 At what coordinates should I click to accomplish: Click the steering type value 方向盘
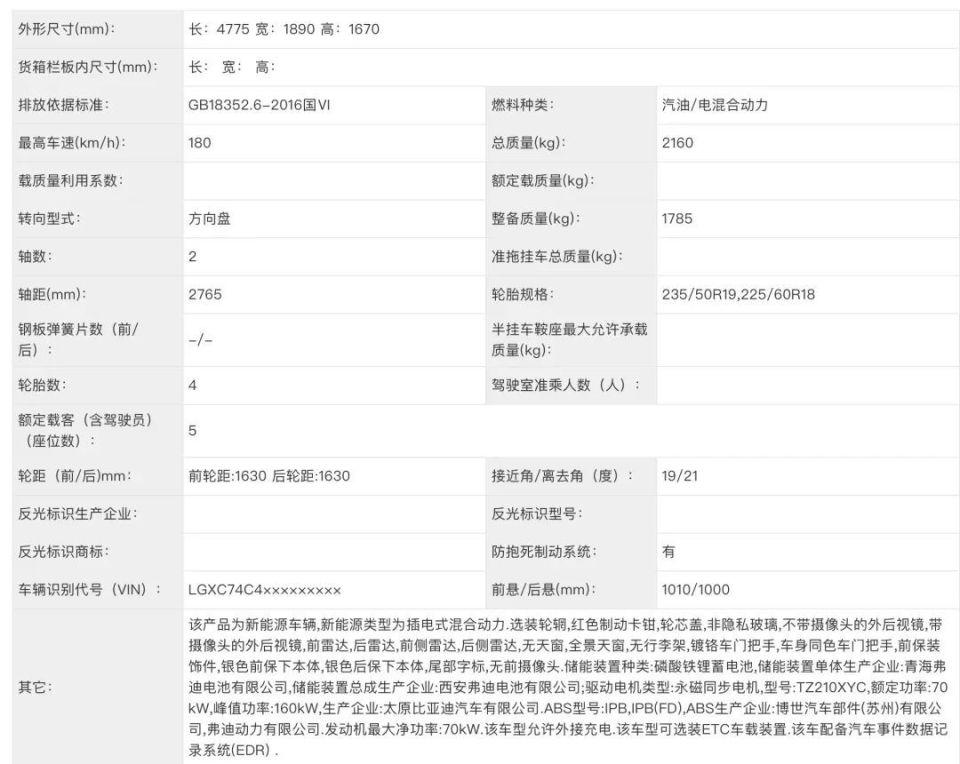(x=209, y=219)
